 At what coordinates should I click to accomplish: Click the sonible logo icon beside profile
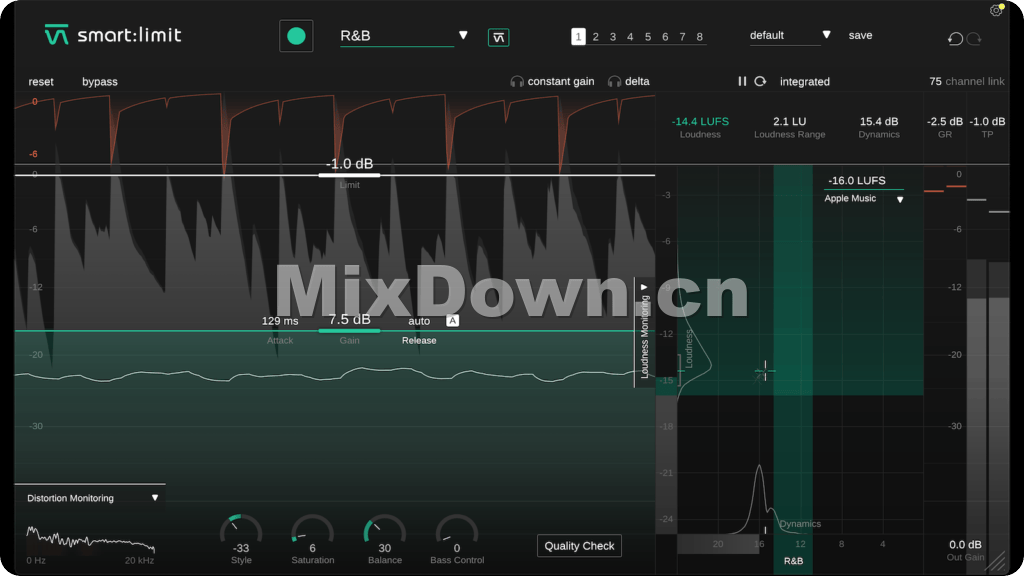[498, 37]
